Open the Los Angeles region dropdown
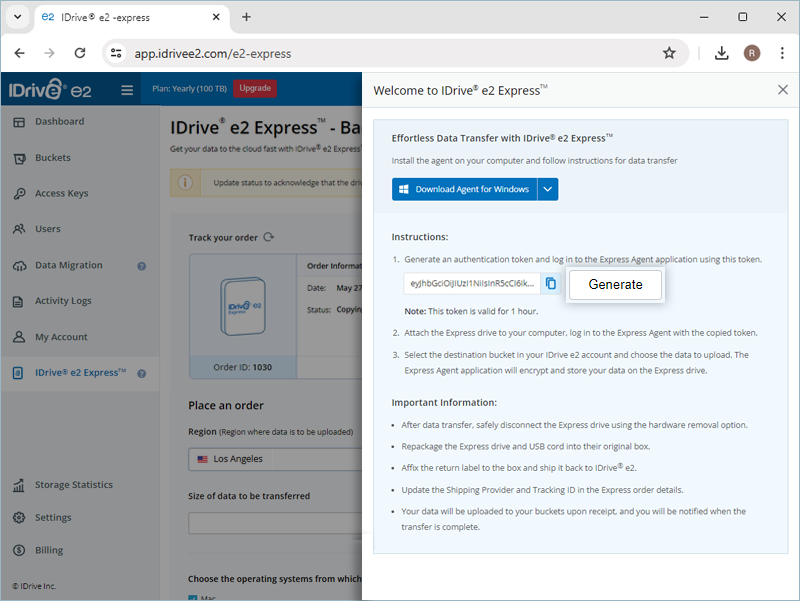The height and width of the screenshot is (601, 800). tap(276, 459)
